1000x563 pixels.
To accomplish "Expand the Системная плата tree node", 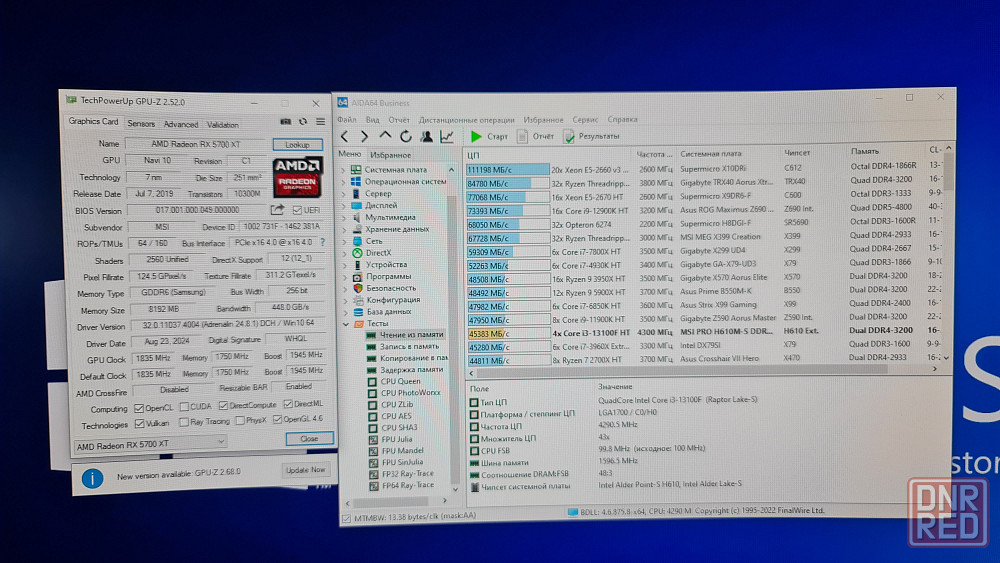I will tap(344, 170).
